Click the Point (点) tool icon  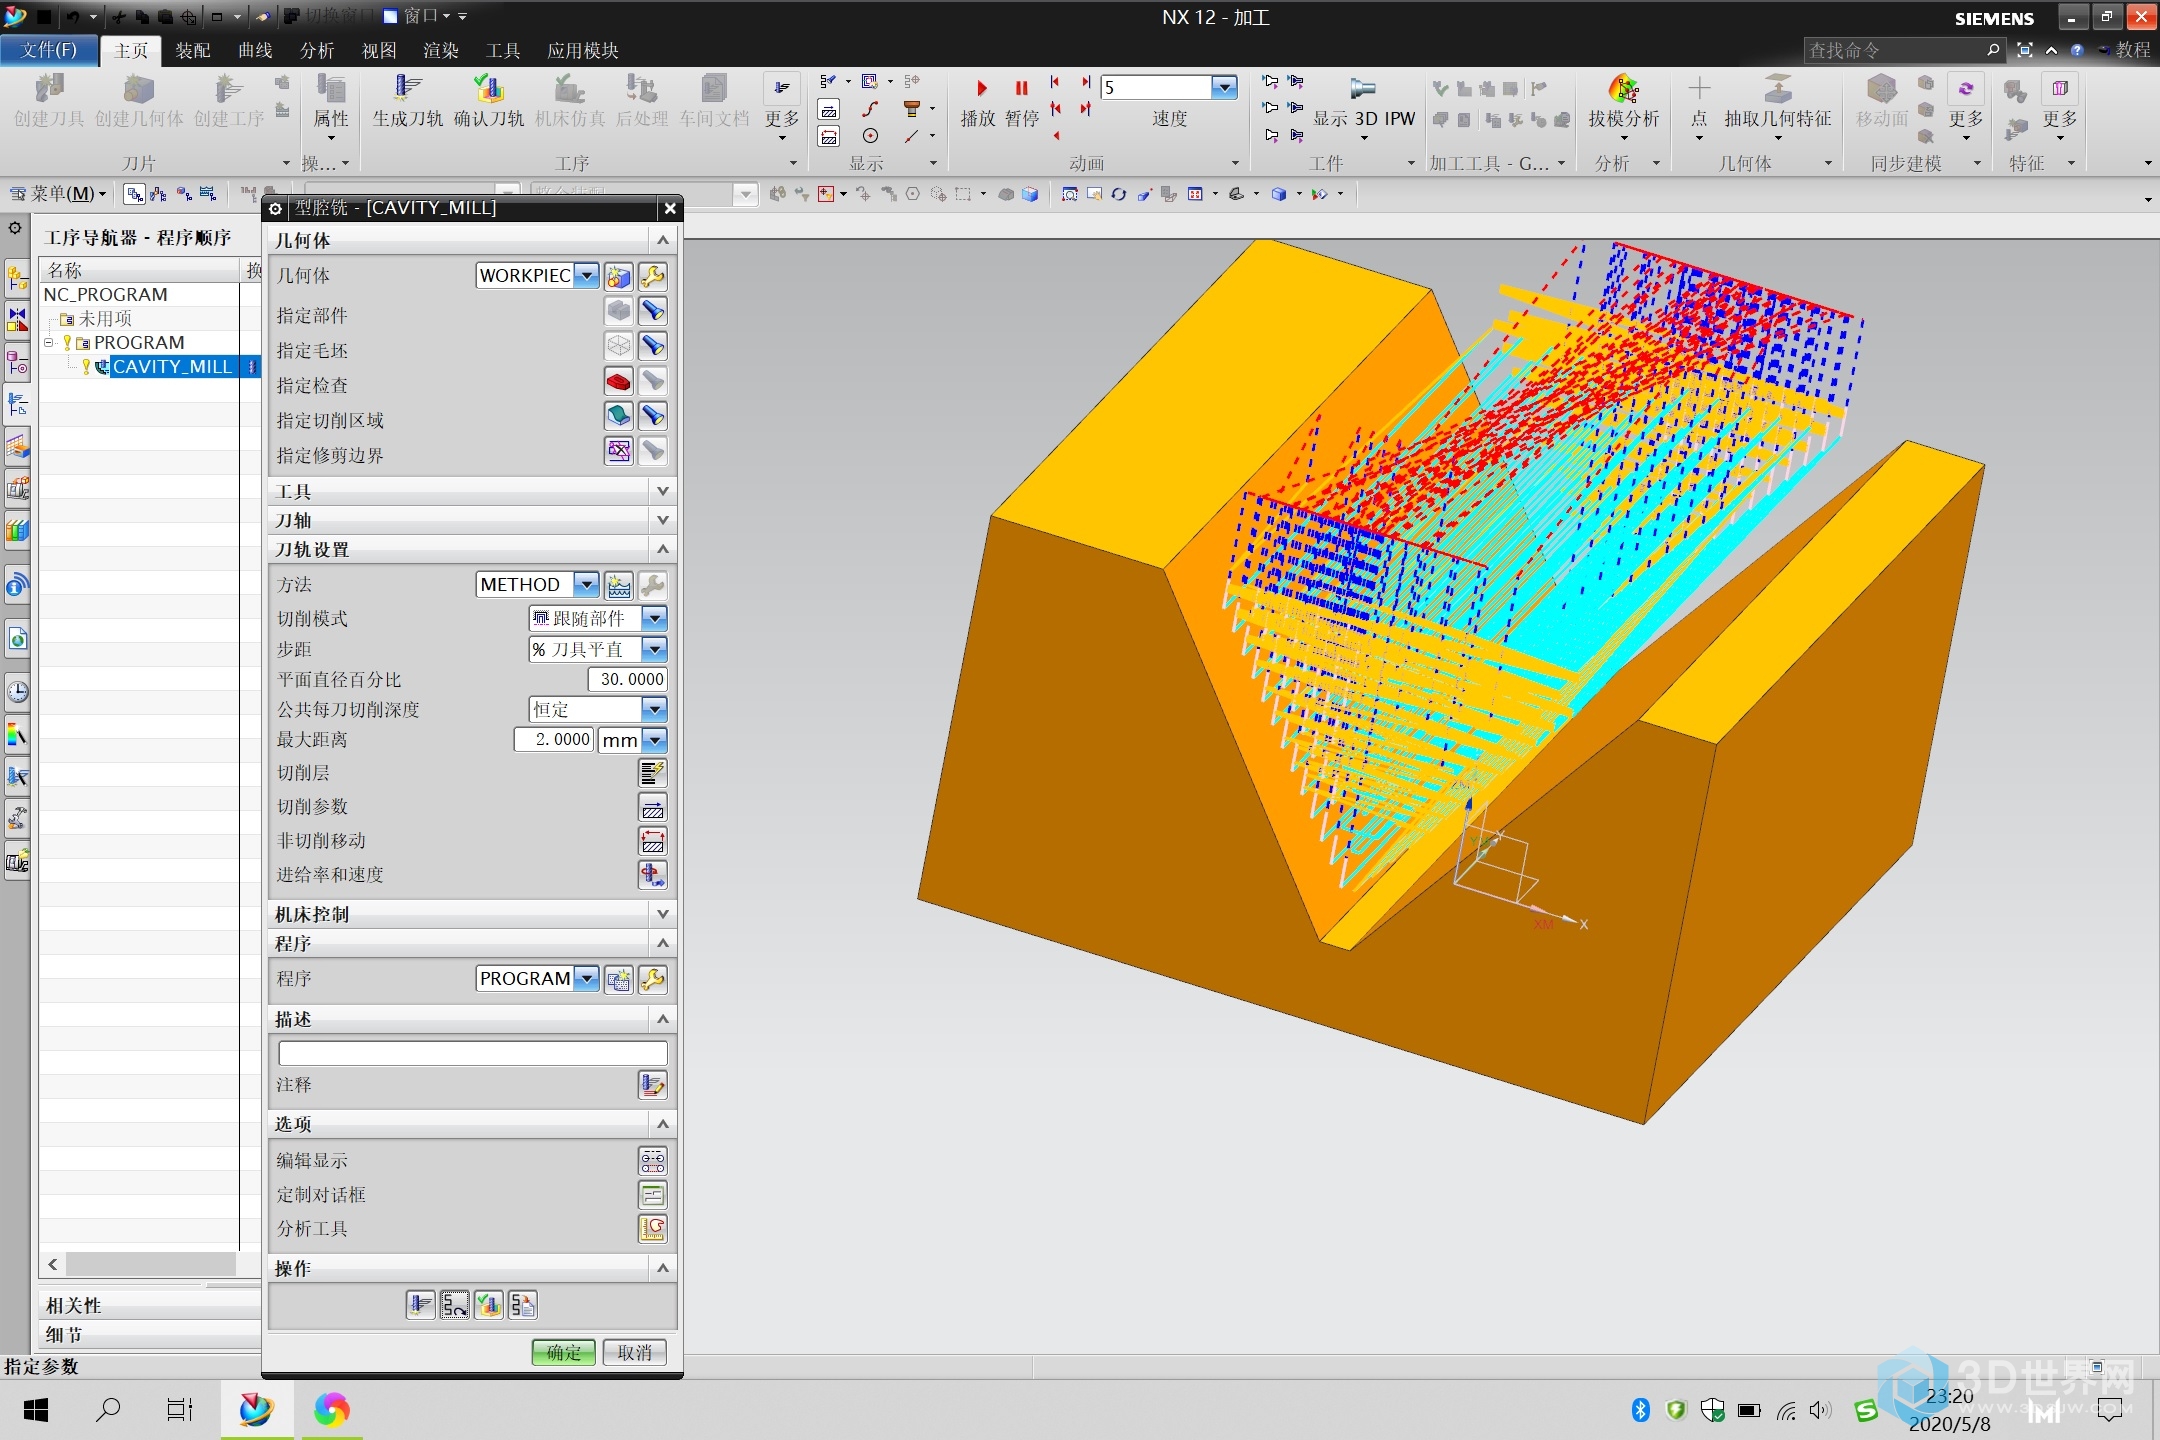point(1699,89)
